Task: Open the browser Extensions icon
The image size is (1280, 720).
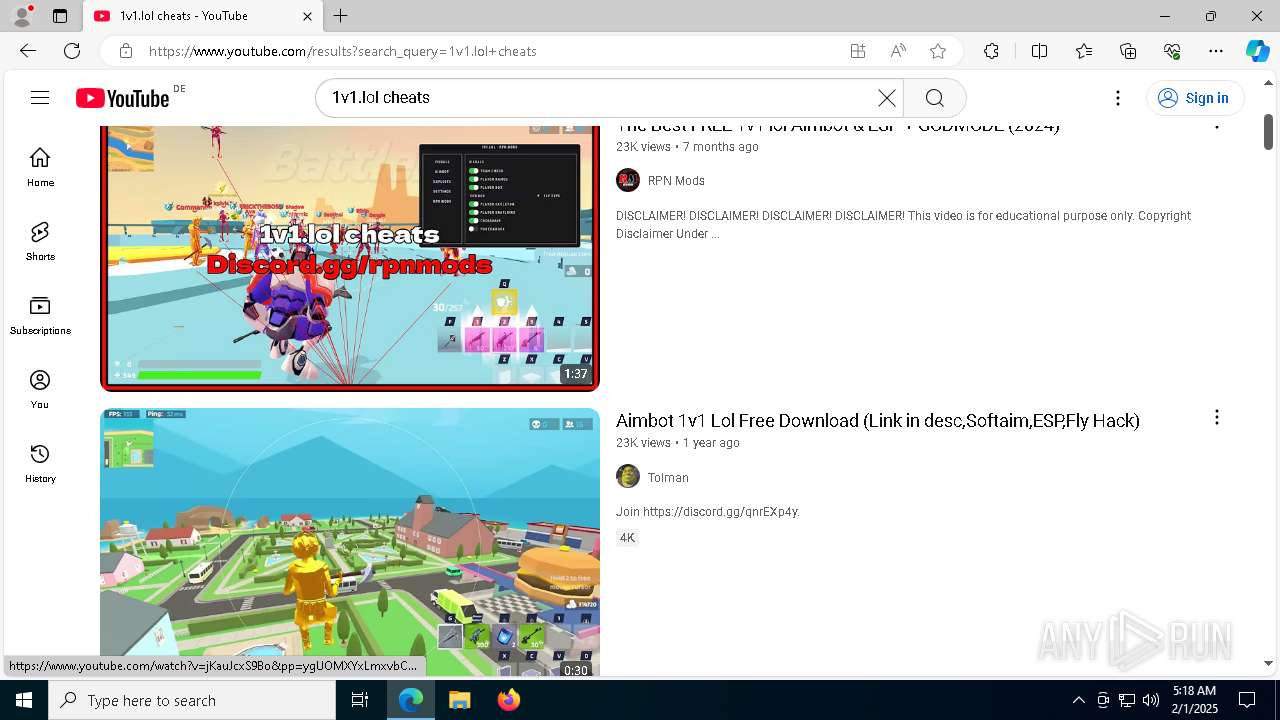Action: click(x=991, y=51)
